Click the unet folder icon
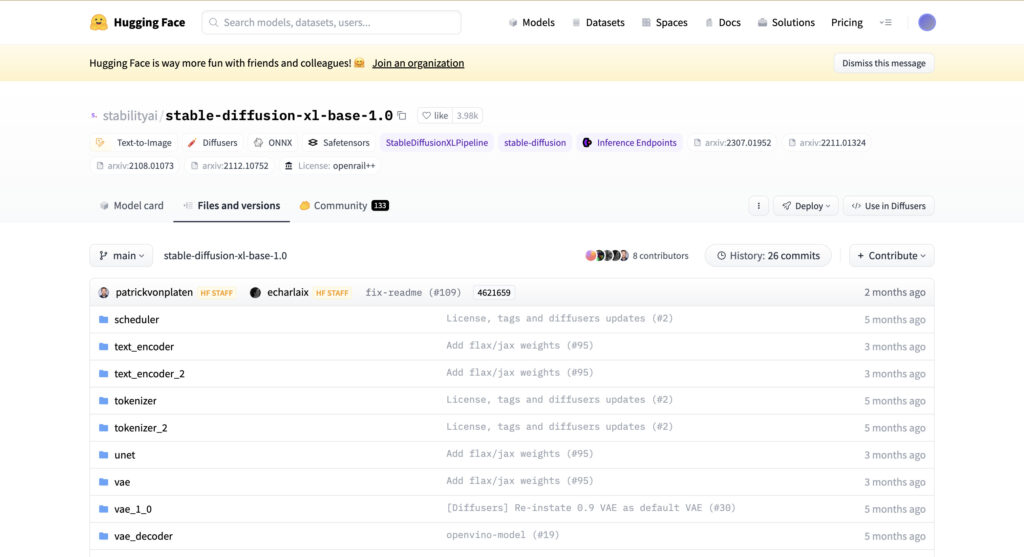 [103, 455]
